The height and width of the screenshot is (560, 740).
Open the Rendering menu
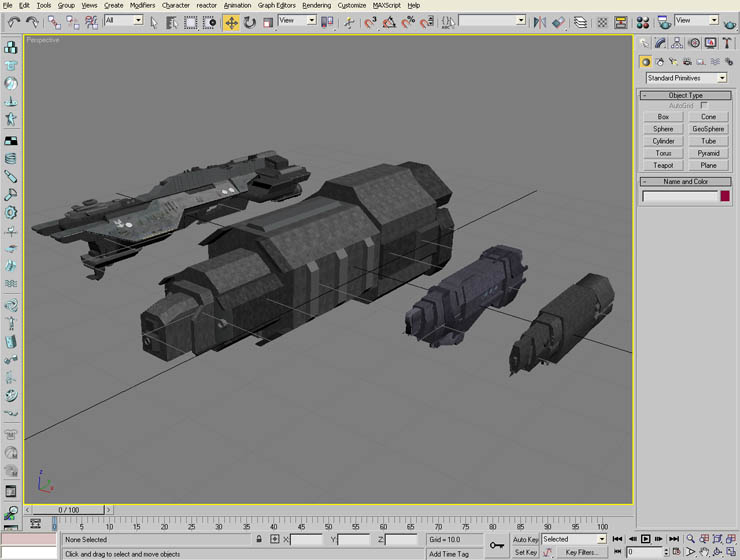coord(316,5)
